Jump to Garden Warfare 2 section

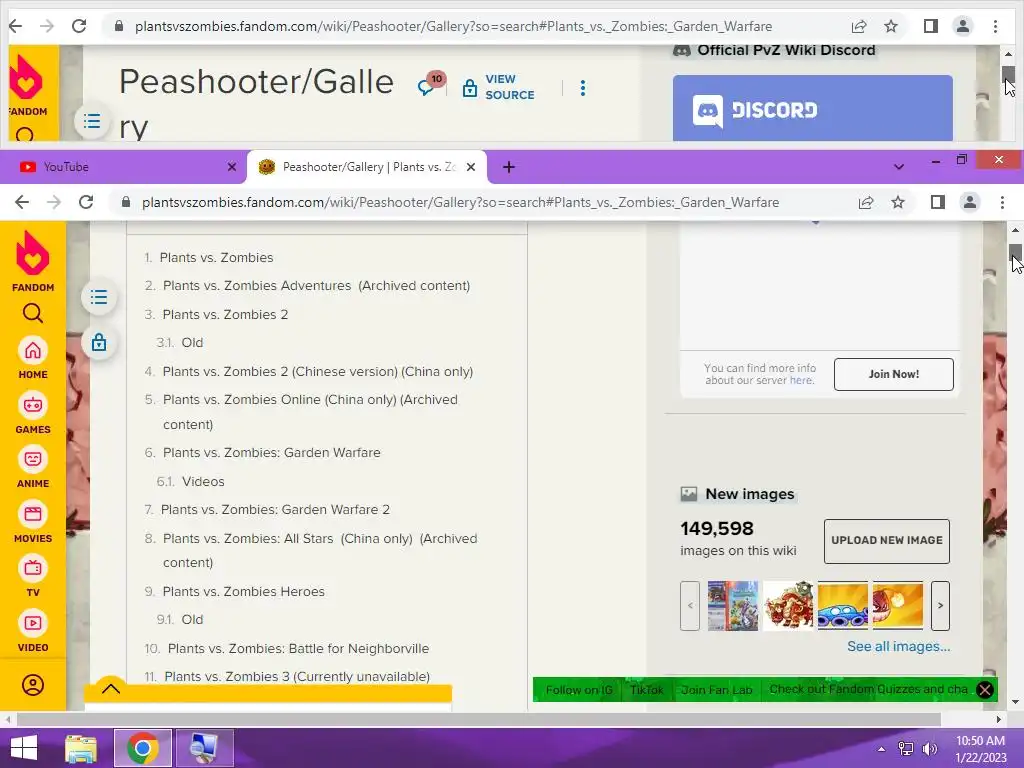(275, 509)
